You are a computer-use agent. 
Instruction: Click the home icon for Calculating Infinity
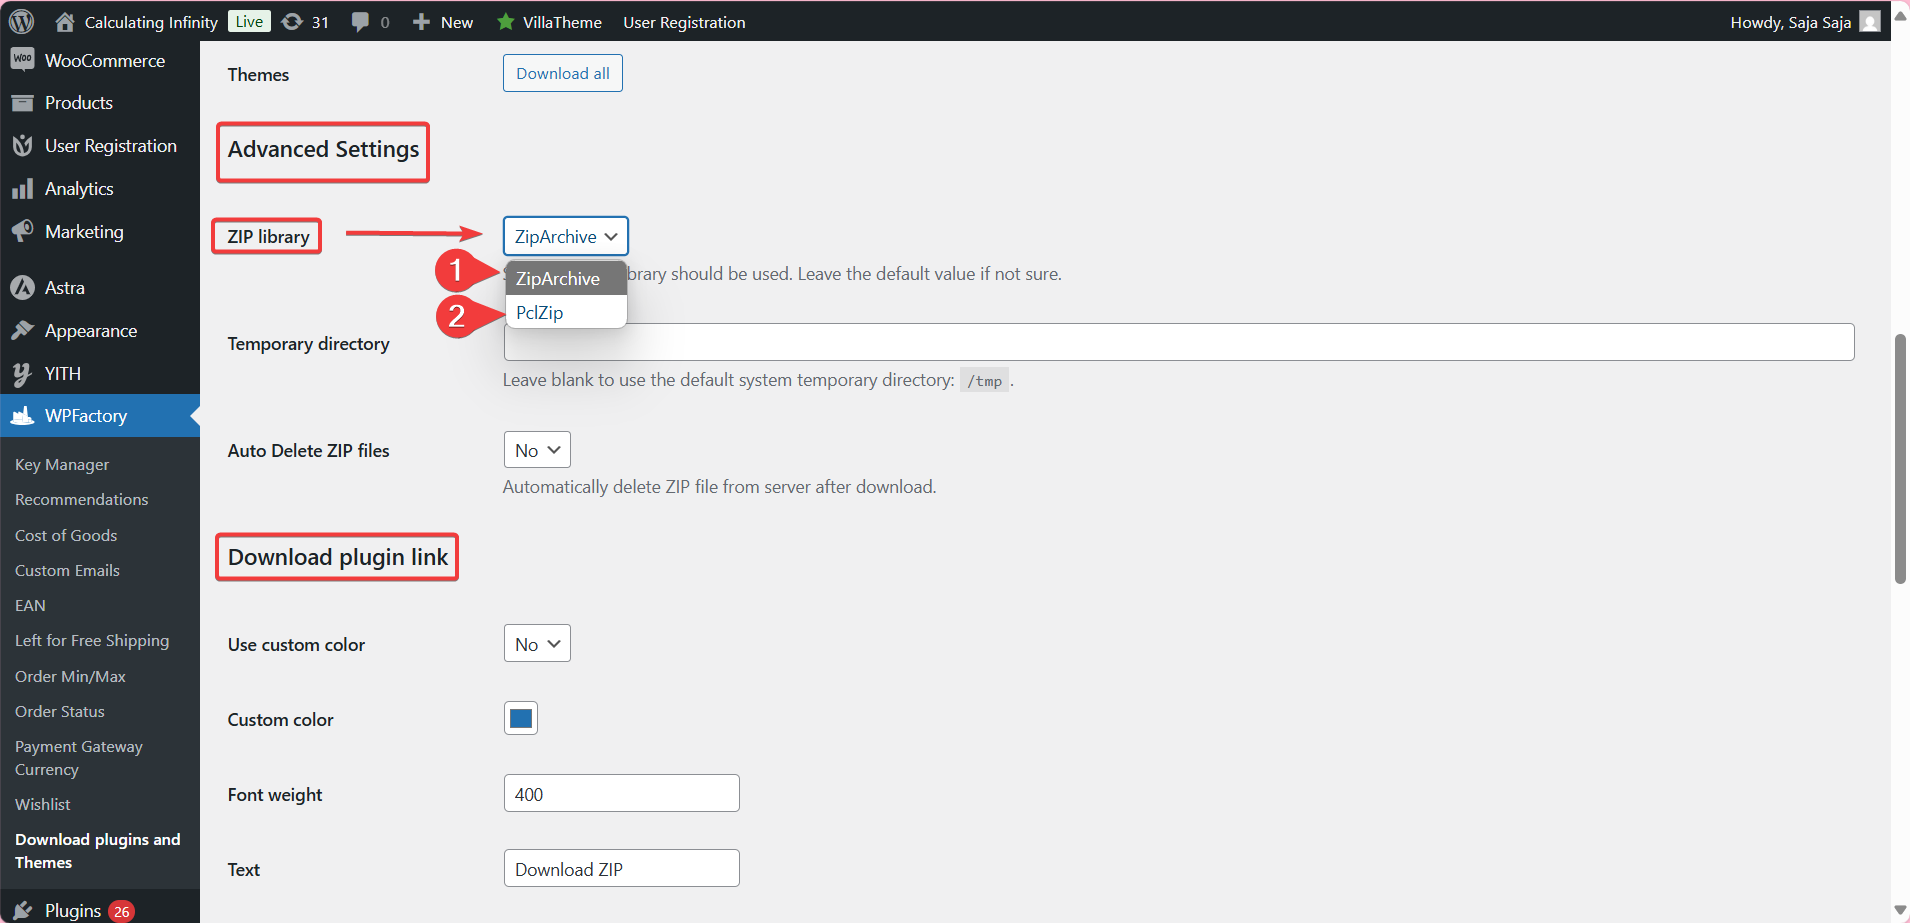click(65, 21)
